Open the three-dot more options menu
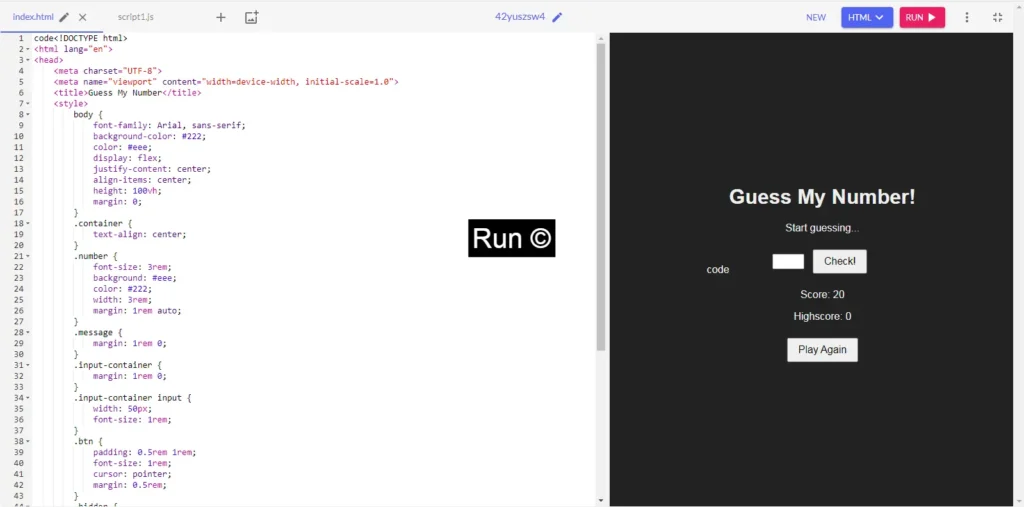 point(966,17)
